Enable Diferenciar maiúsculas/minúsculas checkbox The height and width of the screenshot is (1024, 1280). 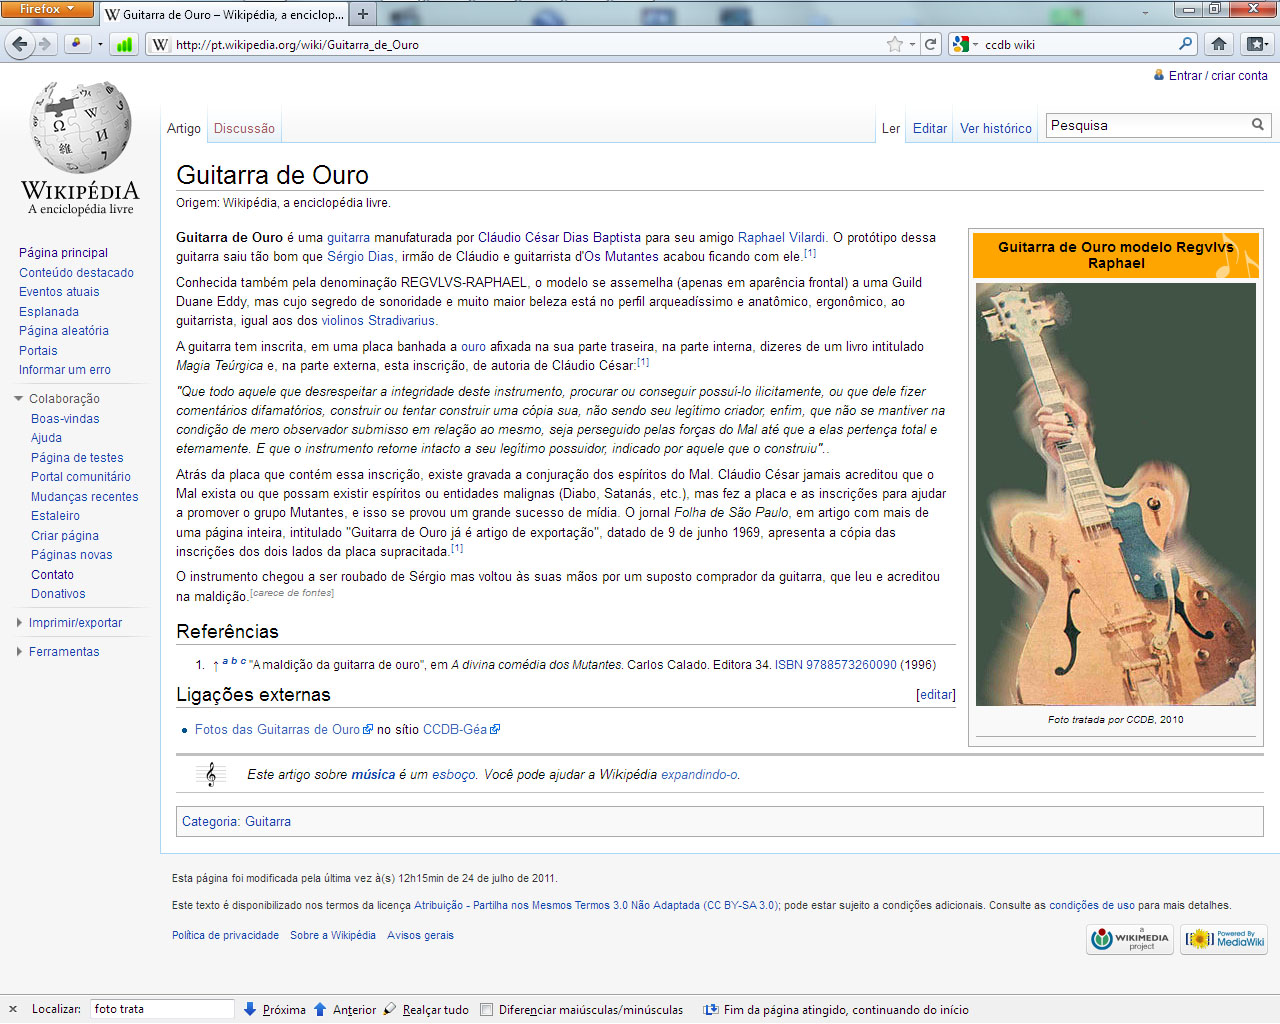coord(487,1010)
